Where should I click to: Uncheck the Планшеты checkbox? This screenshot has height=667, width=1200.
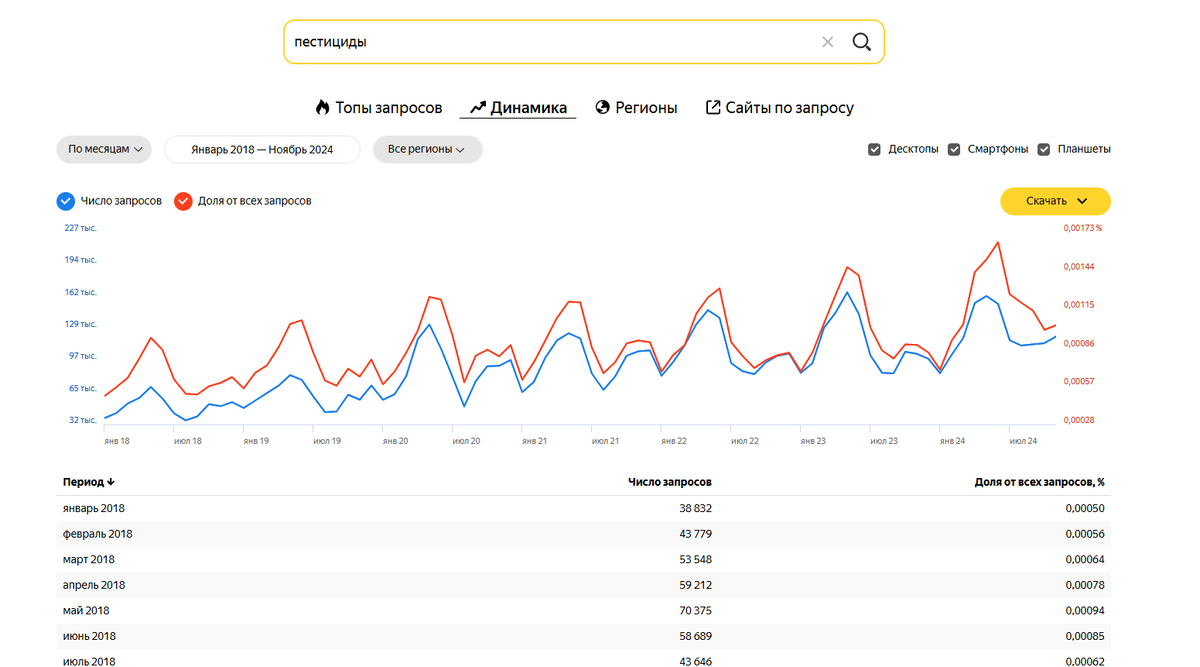1044,149
